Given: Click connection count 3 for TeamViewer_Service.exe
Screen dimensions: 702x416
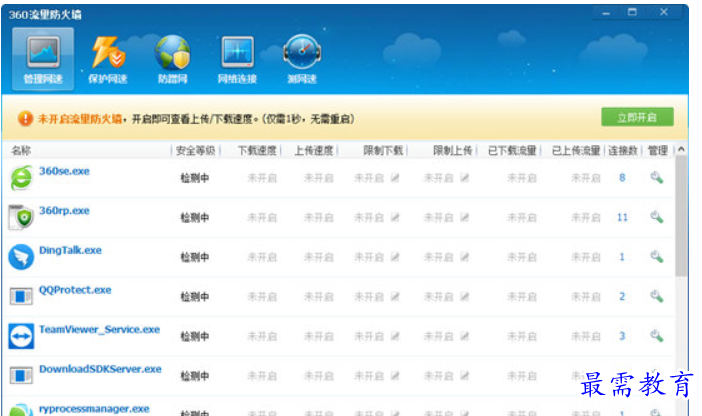Looking at the screenshot, I should point(622,336).
